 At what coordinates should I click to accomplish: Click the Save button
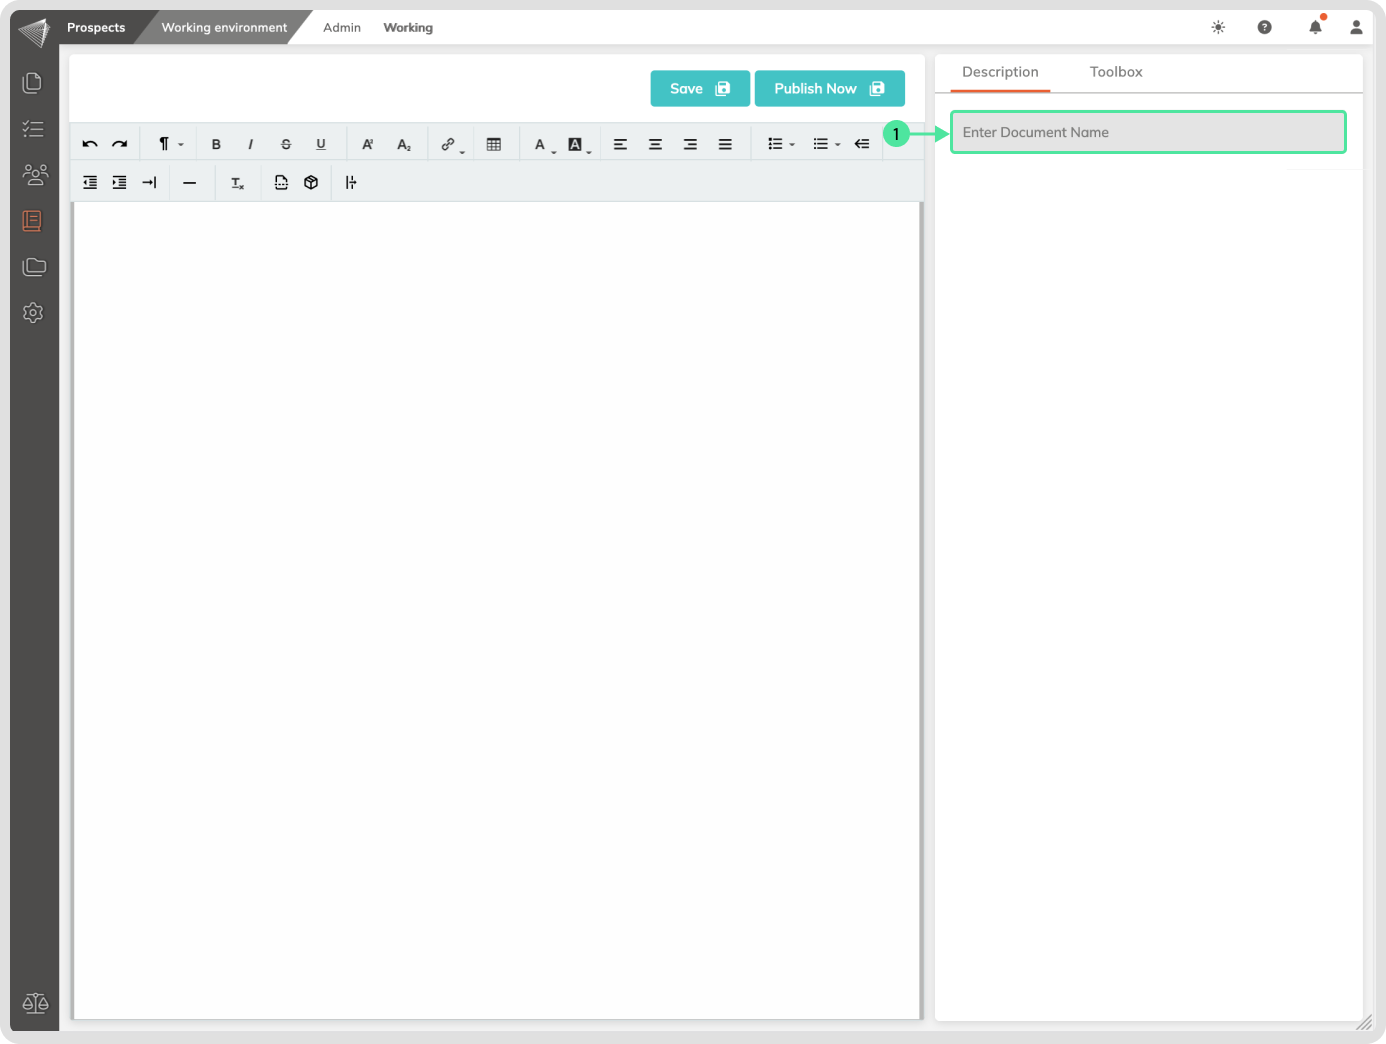point(699,88)
